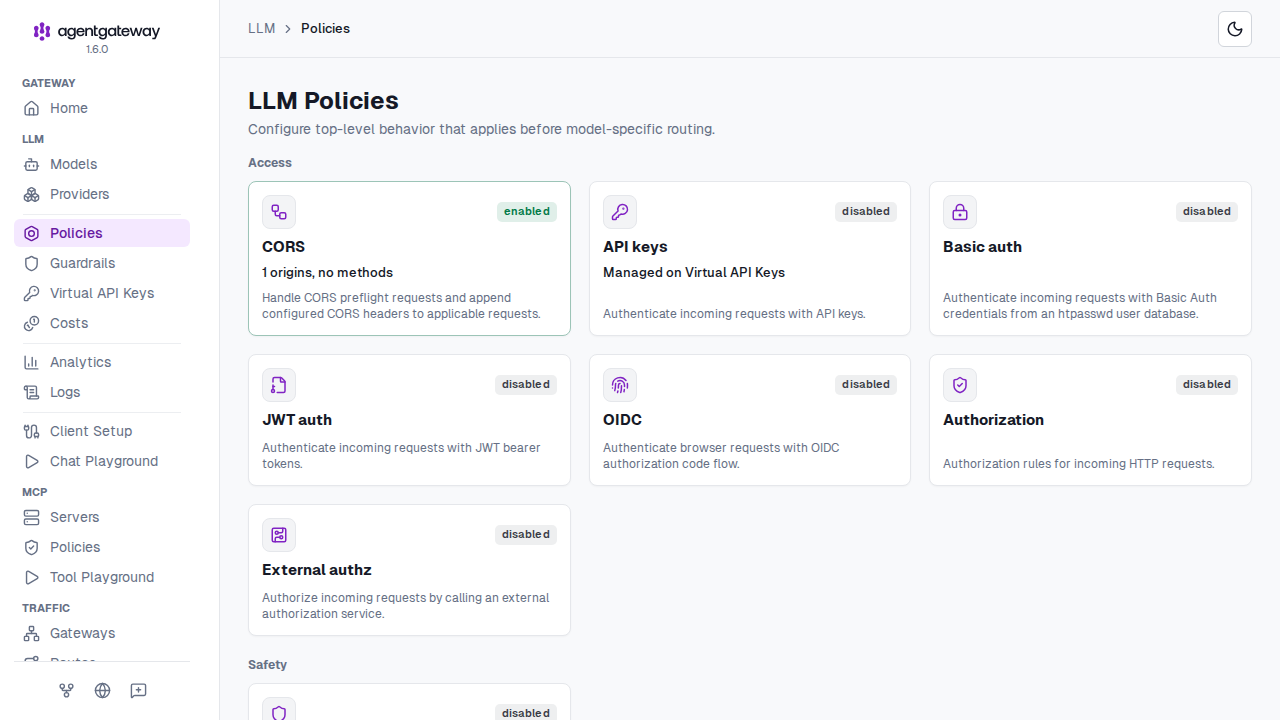Click the Virtual API Keys key icon
Image resolution: width=1280 pixels, height=720 pixels.
point(32,293)
